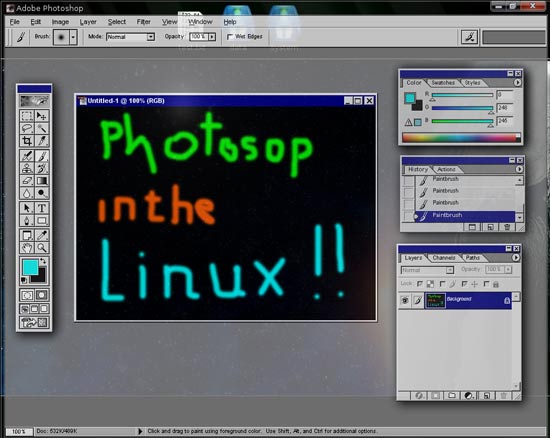The height and width of the screenshot is (438, 550).
Task: Open the Brush picker dropdown arrow
Action: [73, 36]
